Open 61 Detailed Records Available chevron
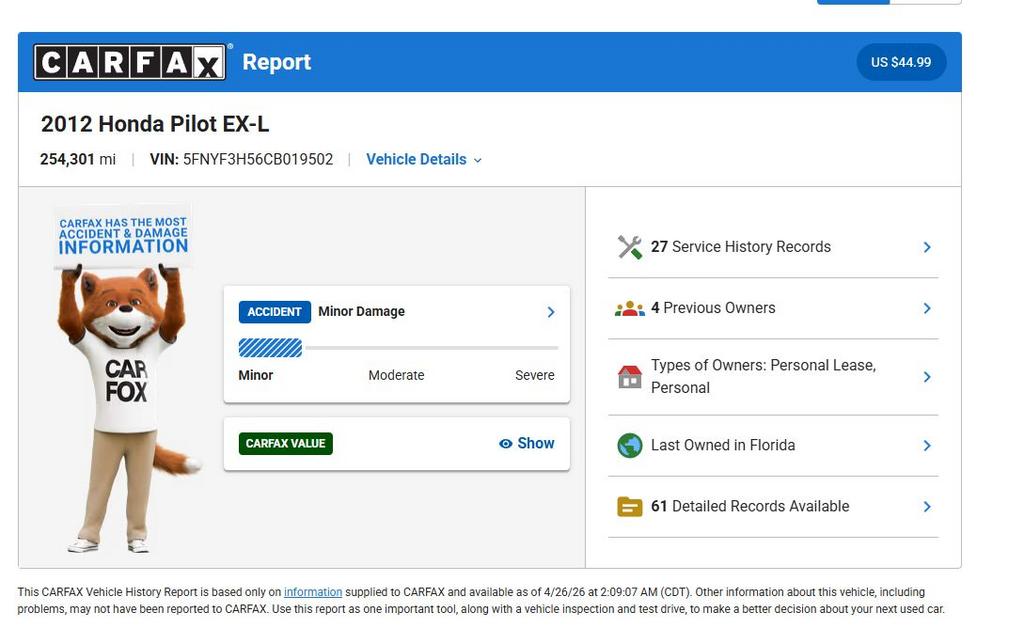Screen dimensions: 1024x628 927,507
